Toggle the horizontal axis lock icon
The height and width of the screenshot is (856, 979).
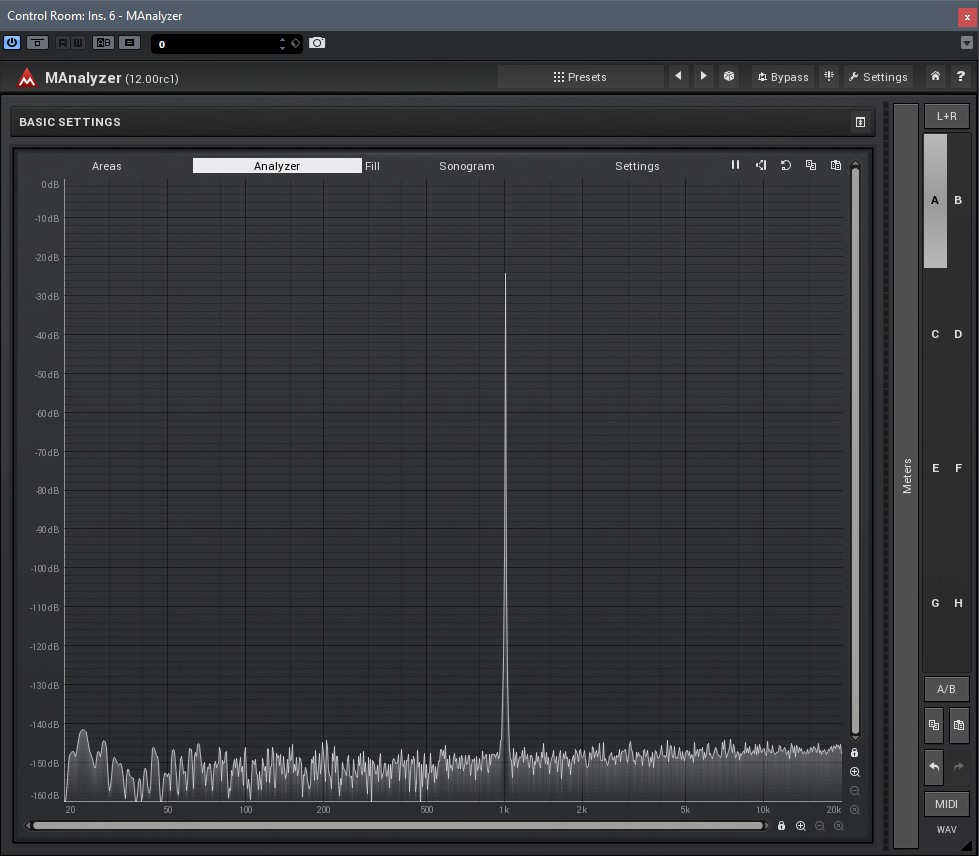pyautogui.click(x=781, y=825)
